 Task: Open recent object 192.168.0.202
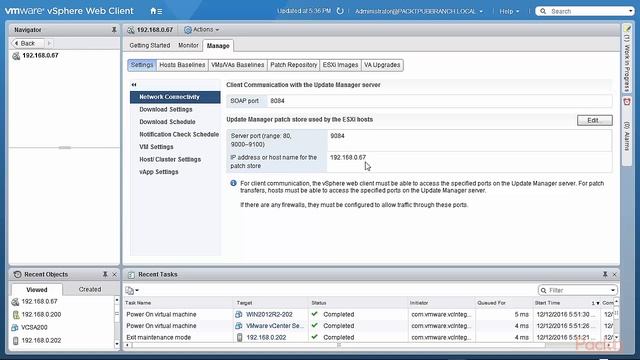point(41,340)
